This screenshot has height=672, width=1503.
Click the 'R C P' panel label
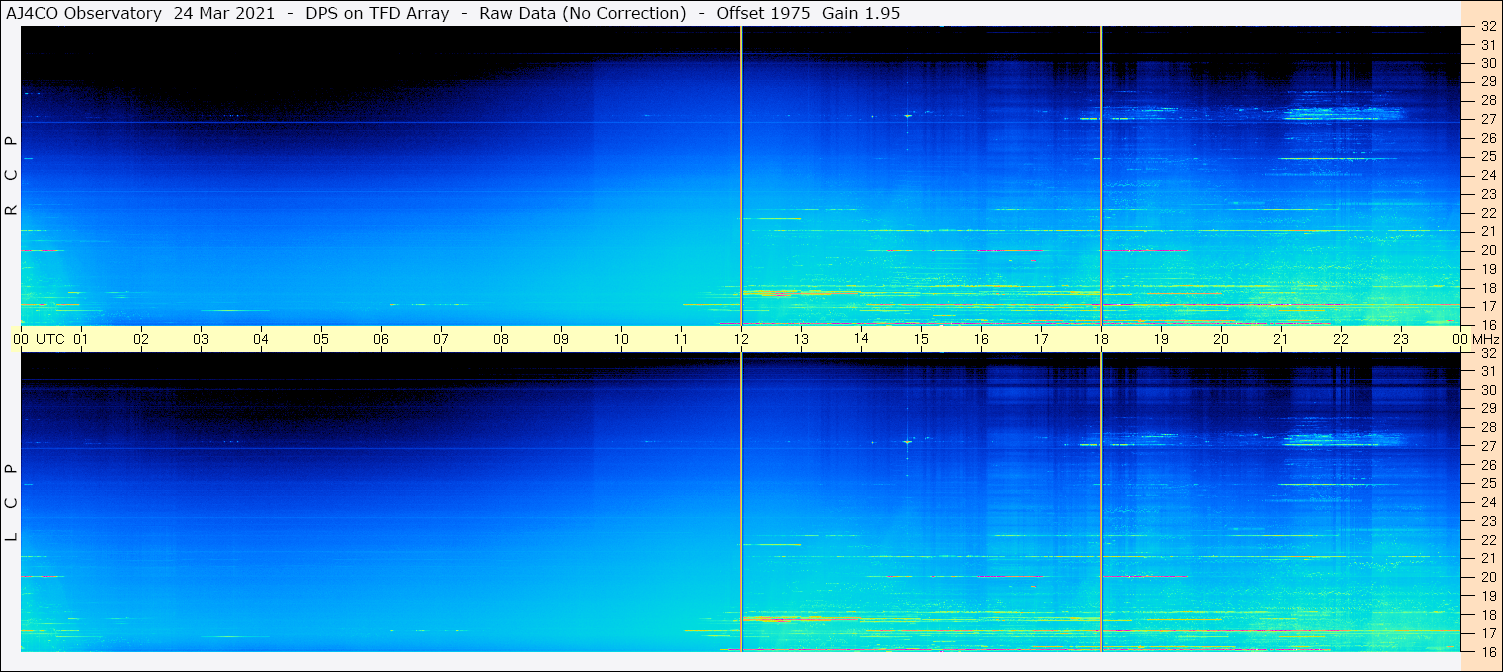pyautogui.click(x=12, y=175)
